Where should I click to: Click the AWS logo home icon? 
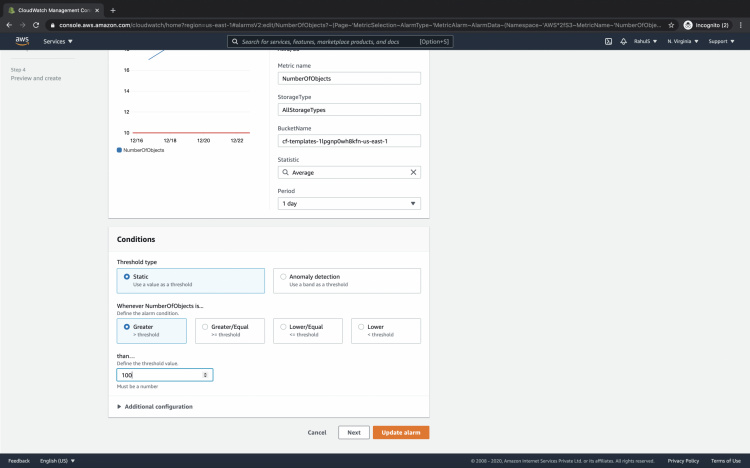21,41
